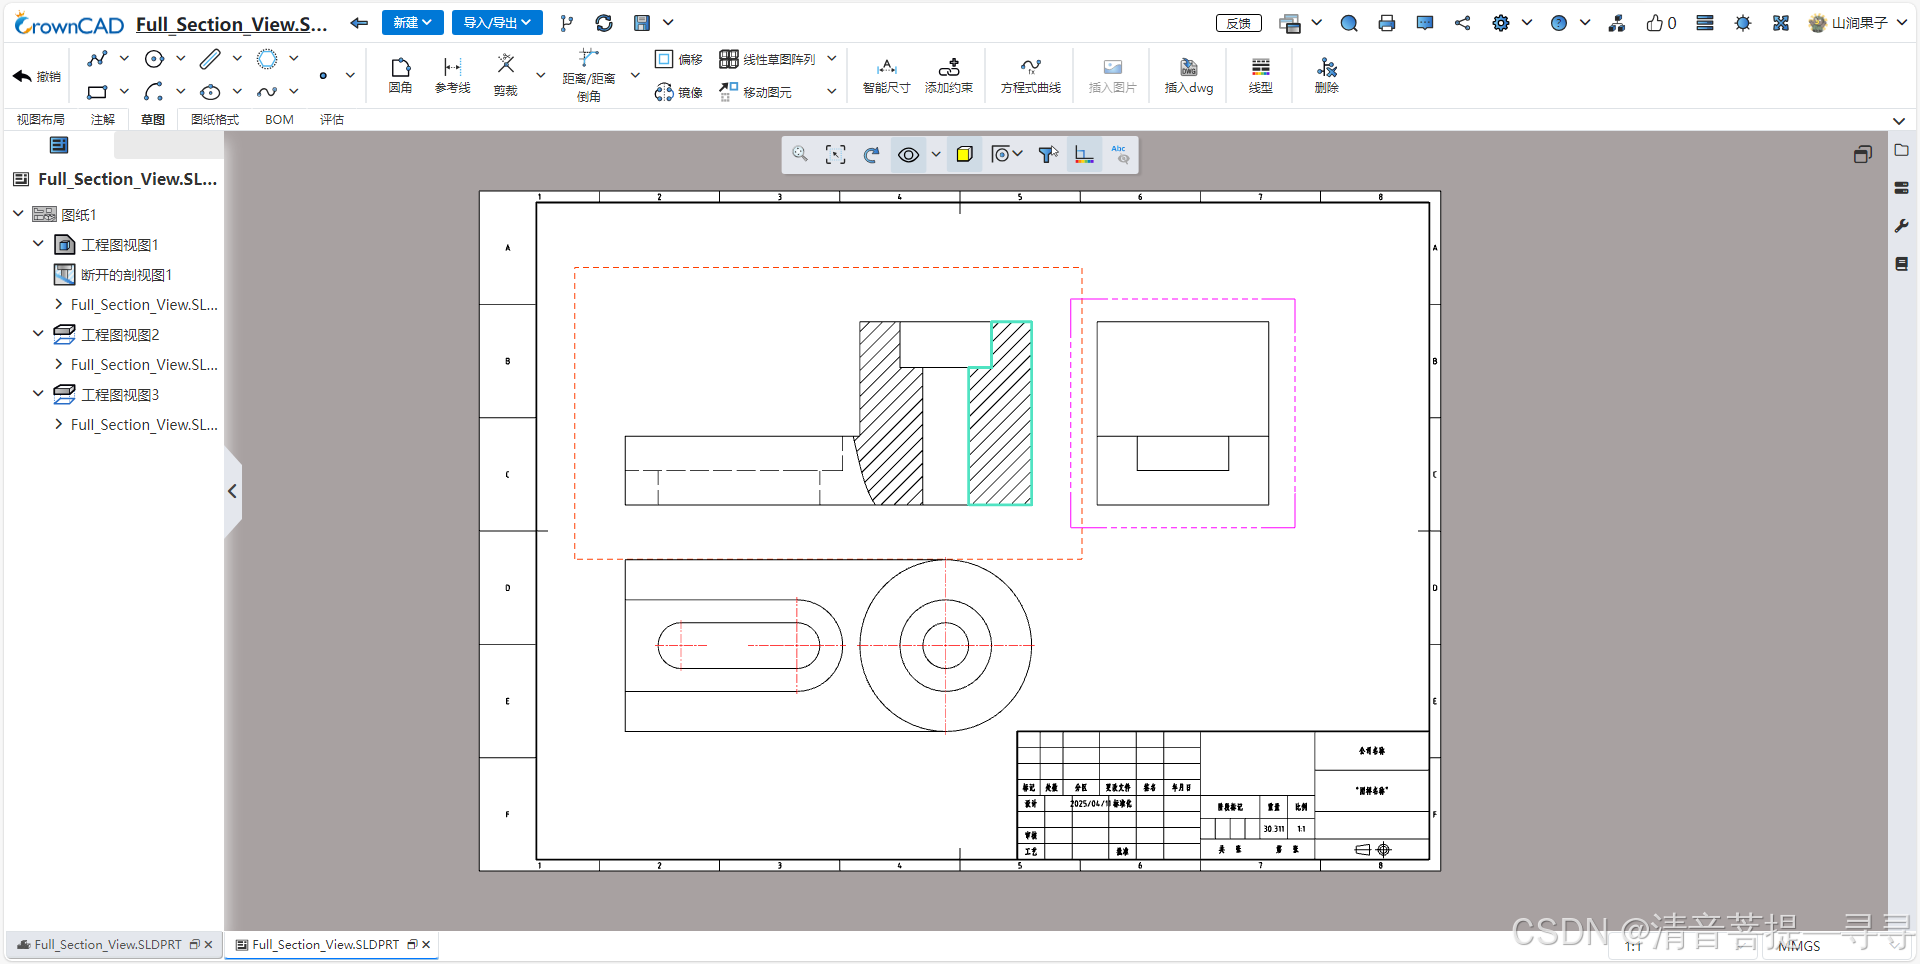Collapse the 工程图视图1 node
Viewport: 1920px width, 964px height.
coord(38,244)
